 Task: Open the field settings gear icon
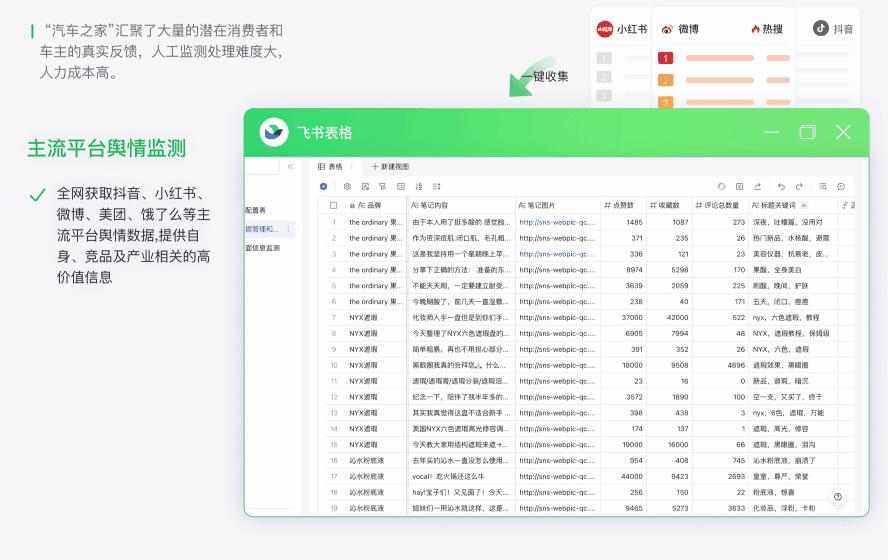(x=347, y=186)
